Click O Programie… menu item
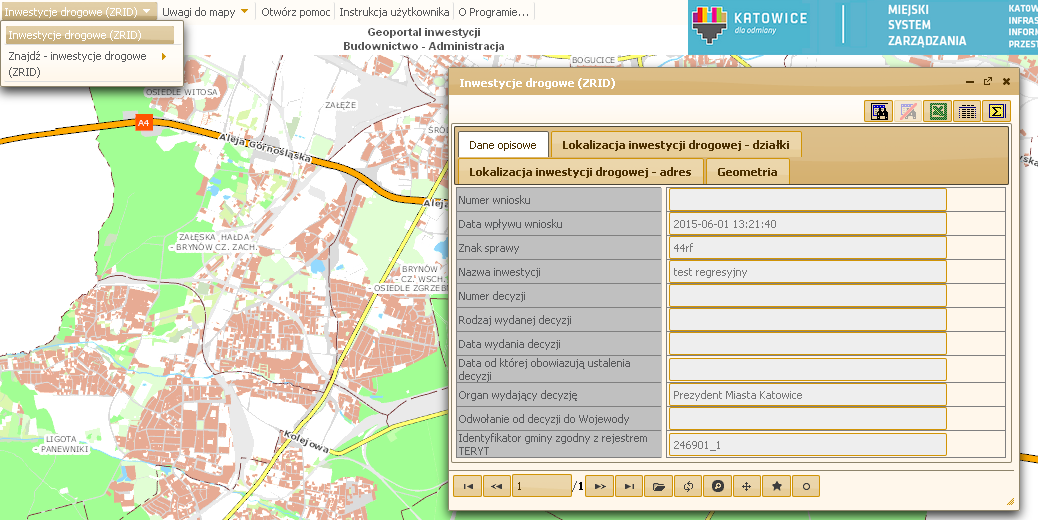 click(x=493, y=12)
